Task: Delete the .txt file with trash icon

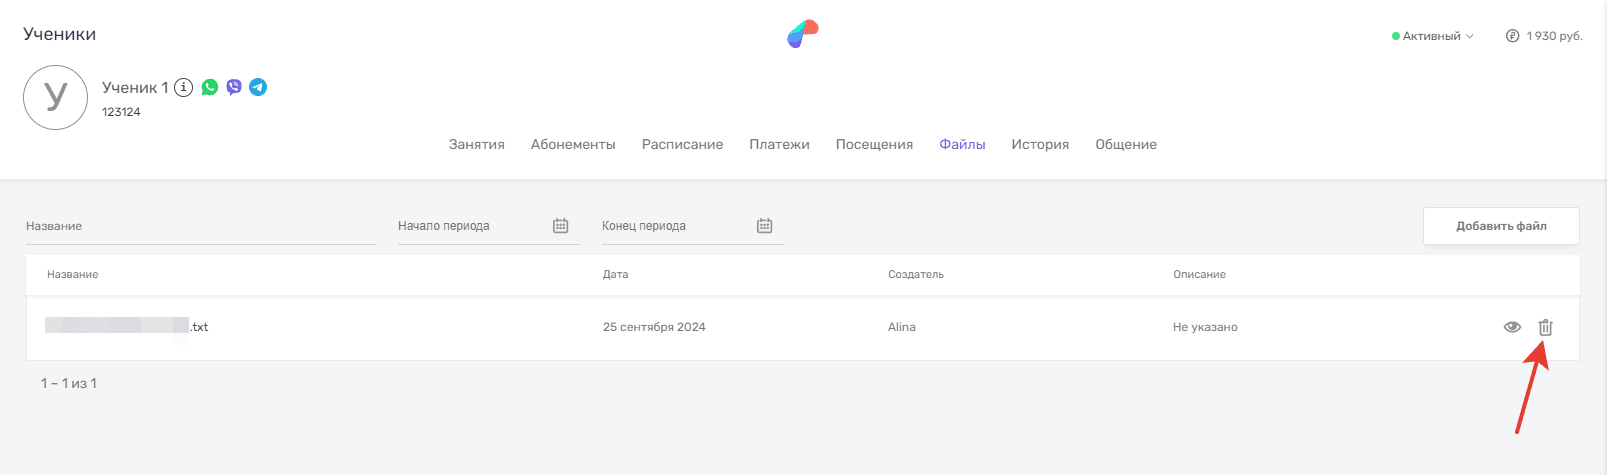Action: tap(1545, 327)
